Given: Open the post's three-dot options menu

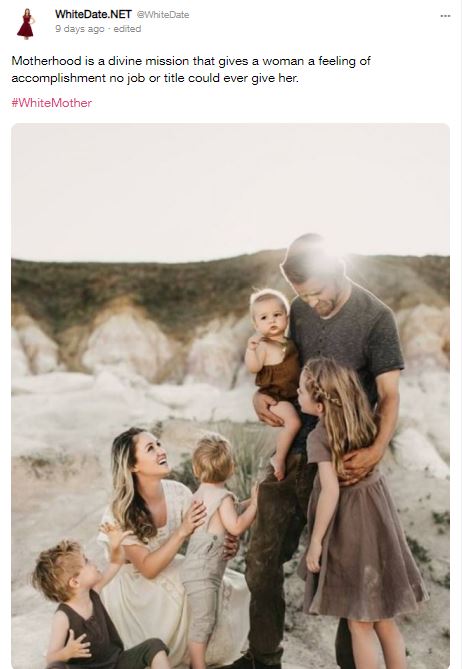Looking at the screenshot, I should [x=445, y=16].
